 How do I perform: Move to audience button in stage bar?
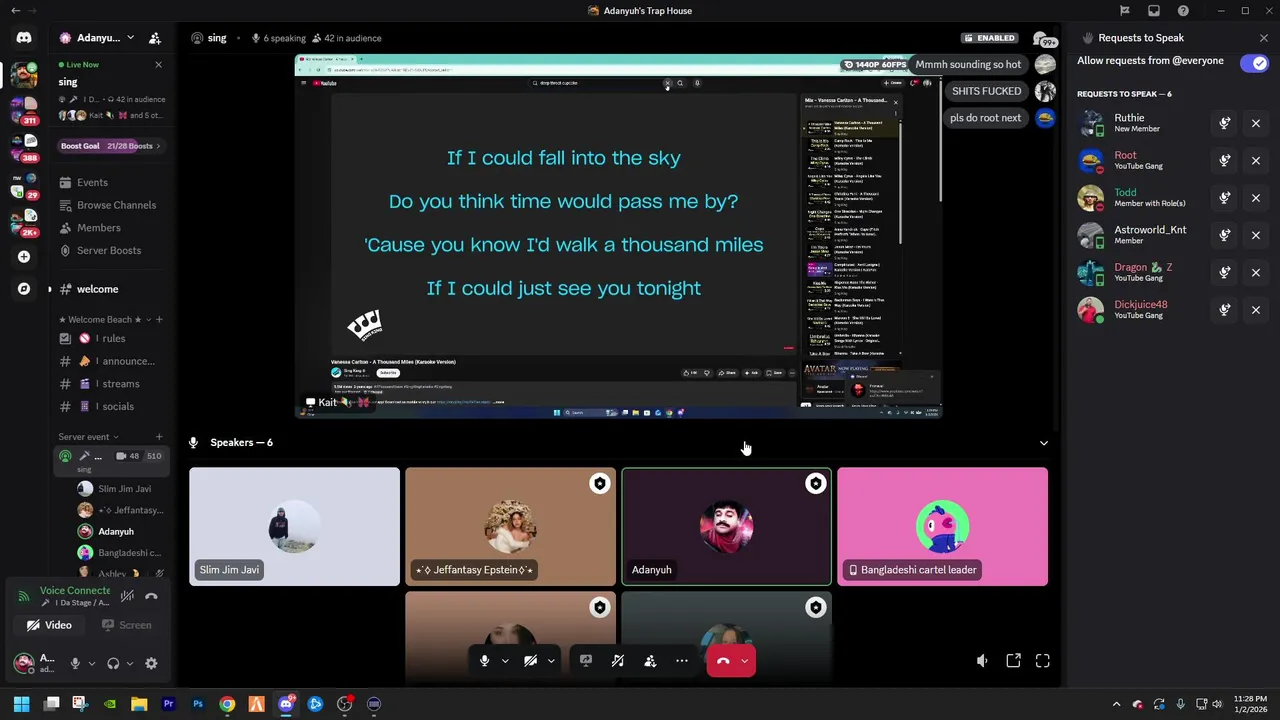[x=650, y=661]
